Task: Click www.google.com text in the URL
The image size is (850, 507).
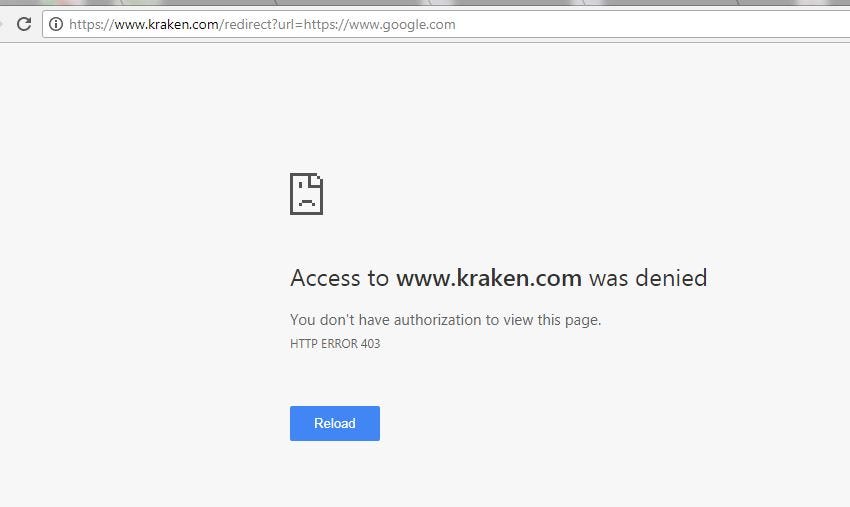Action: (402, 24)
